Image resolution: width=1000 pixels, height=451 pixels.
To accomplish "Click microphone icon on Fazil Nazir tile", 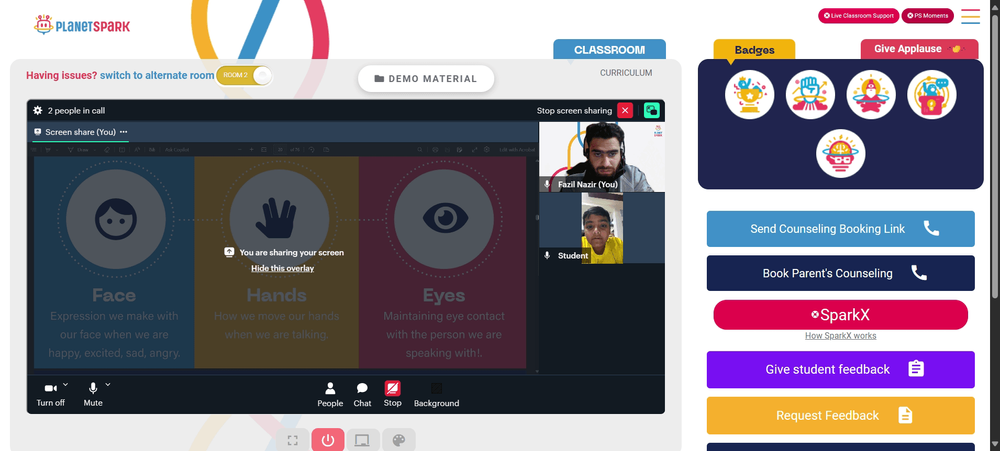I will [x=547, y=184].
